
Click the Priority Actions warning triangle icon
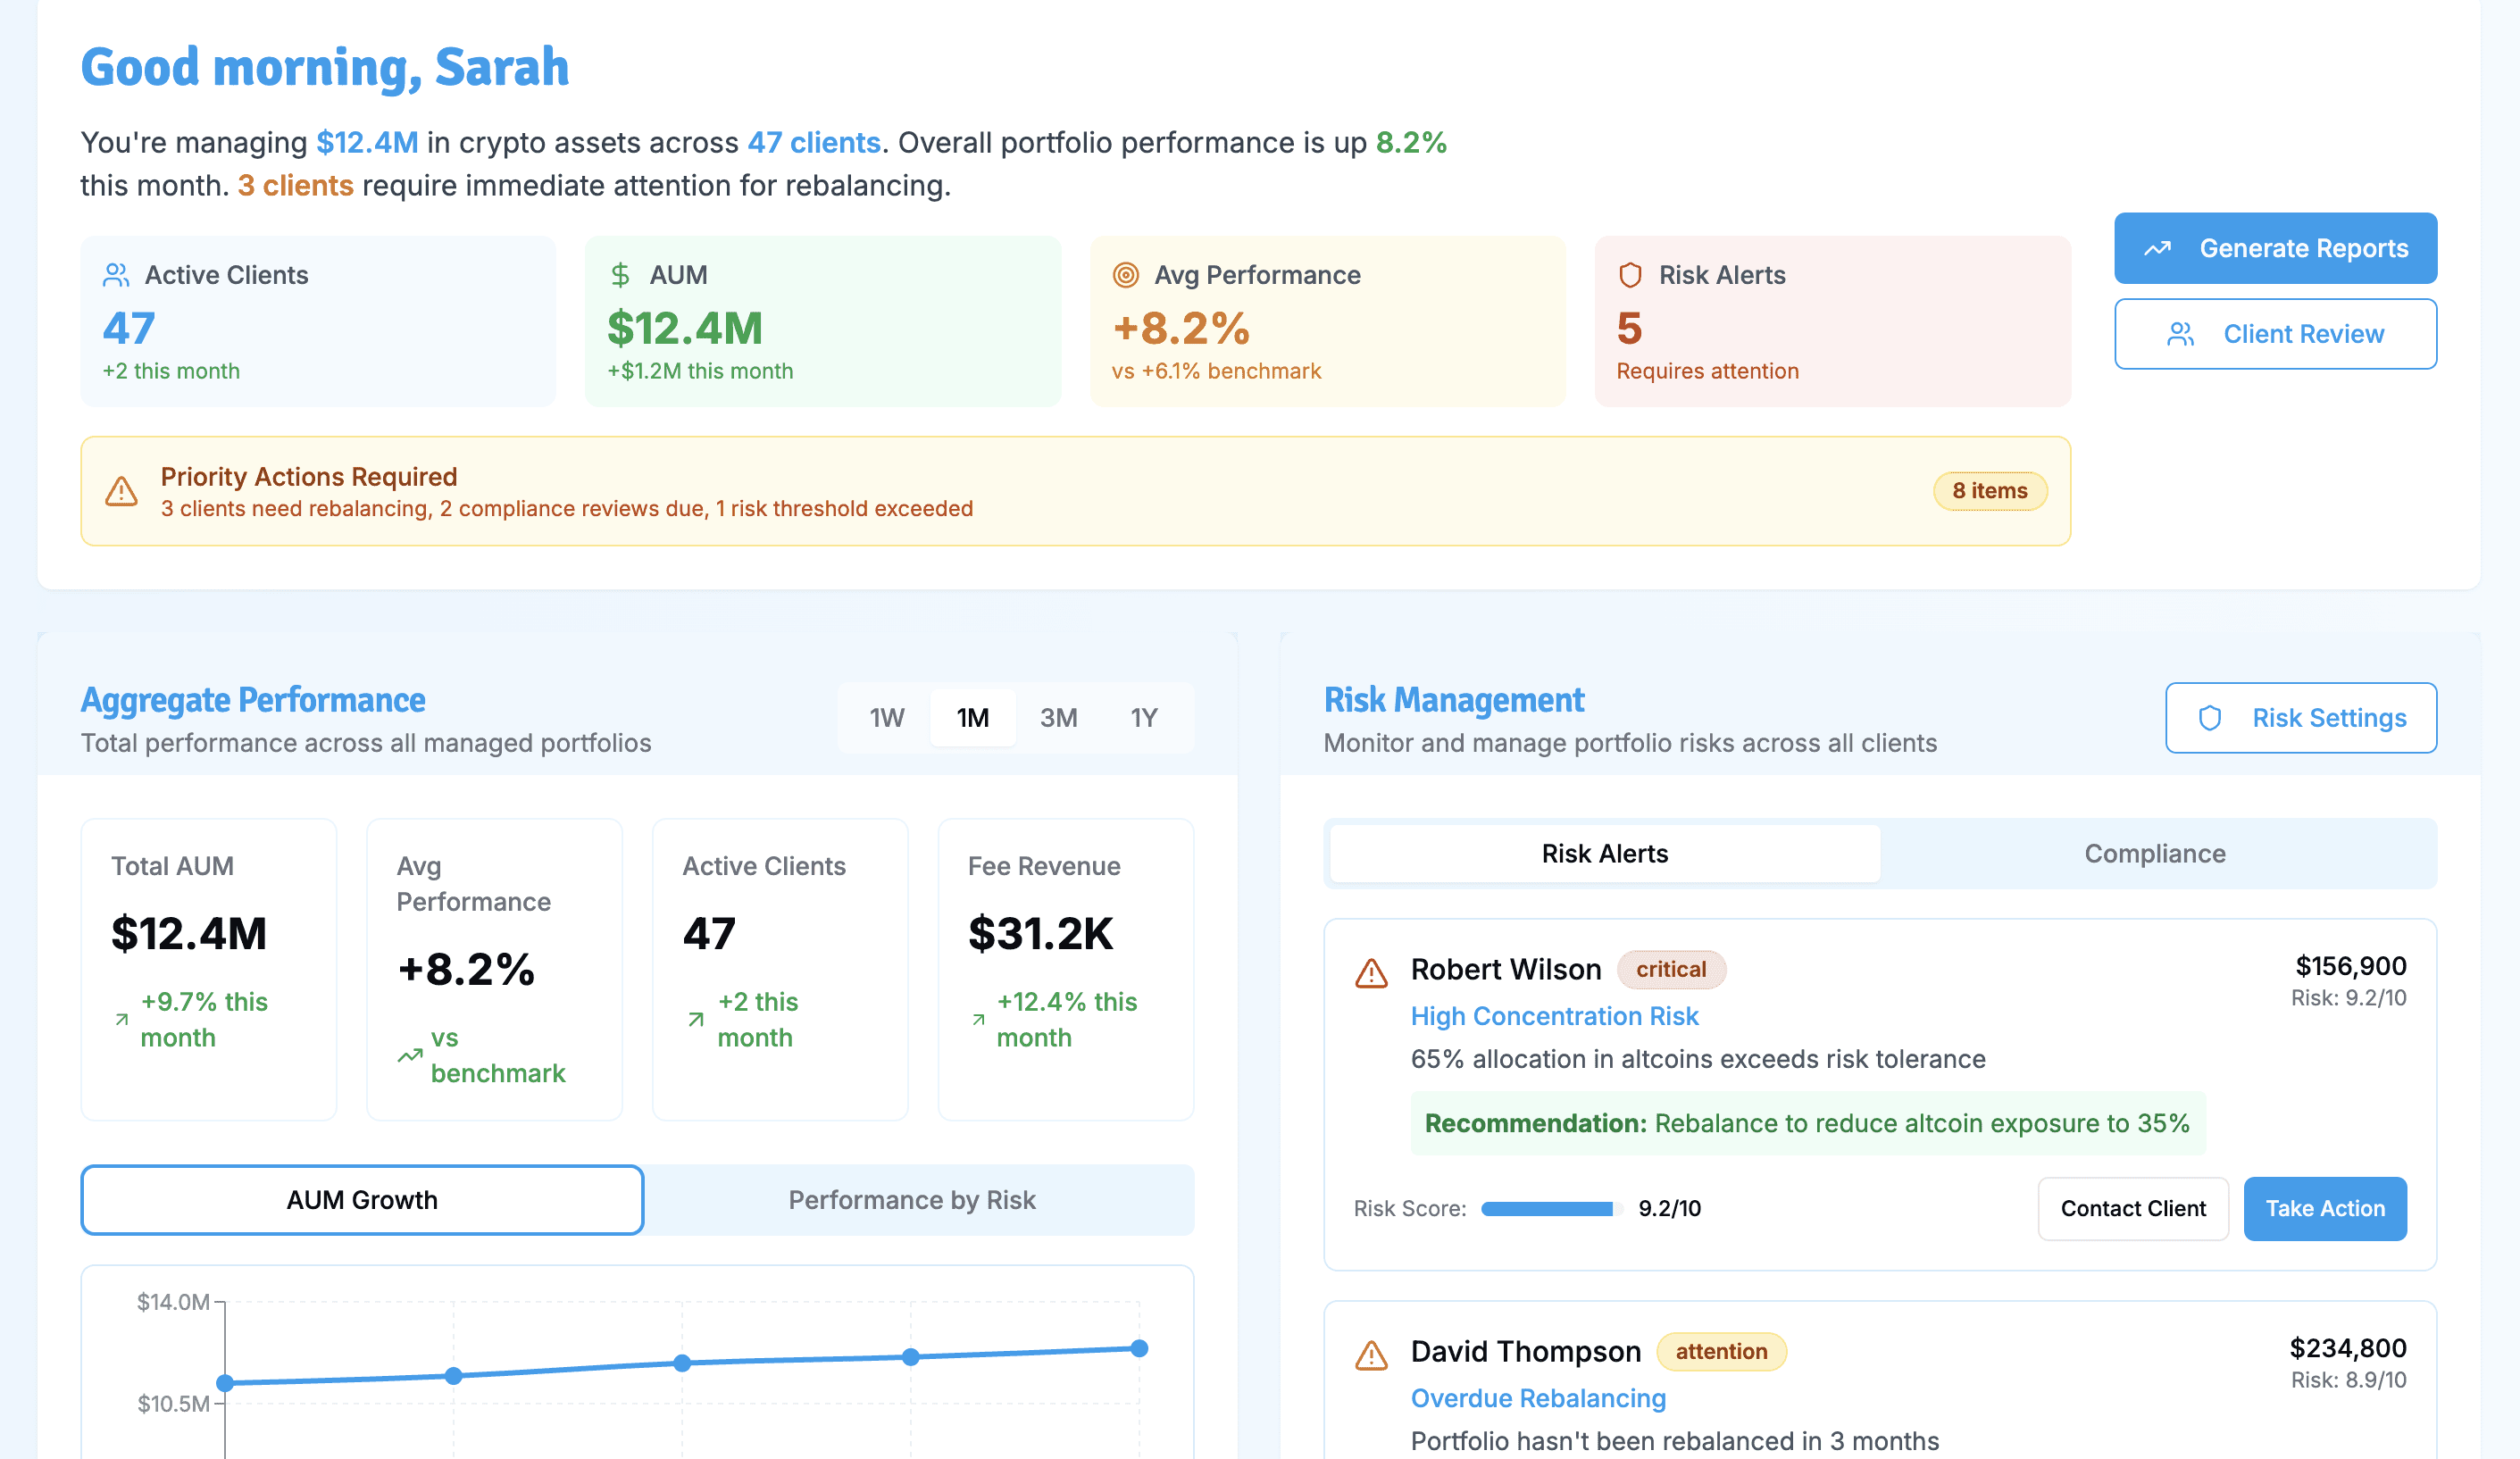122,491
